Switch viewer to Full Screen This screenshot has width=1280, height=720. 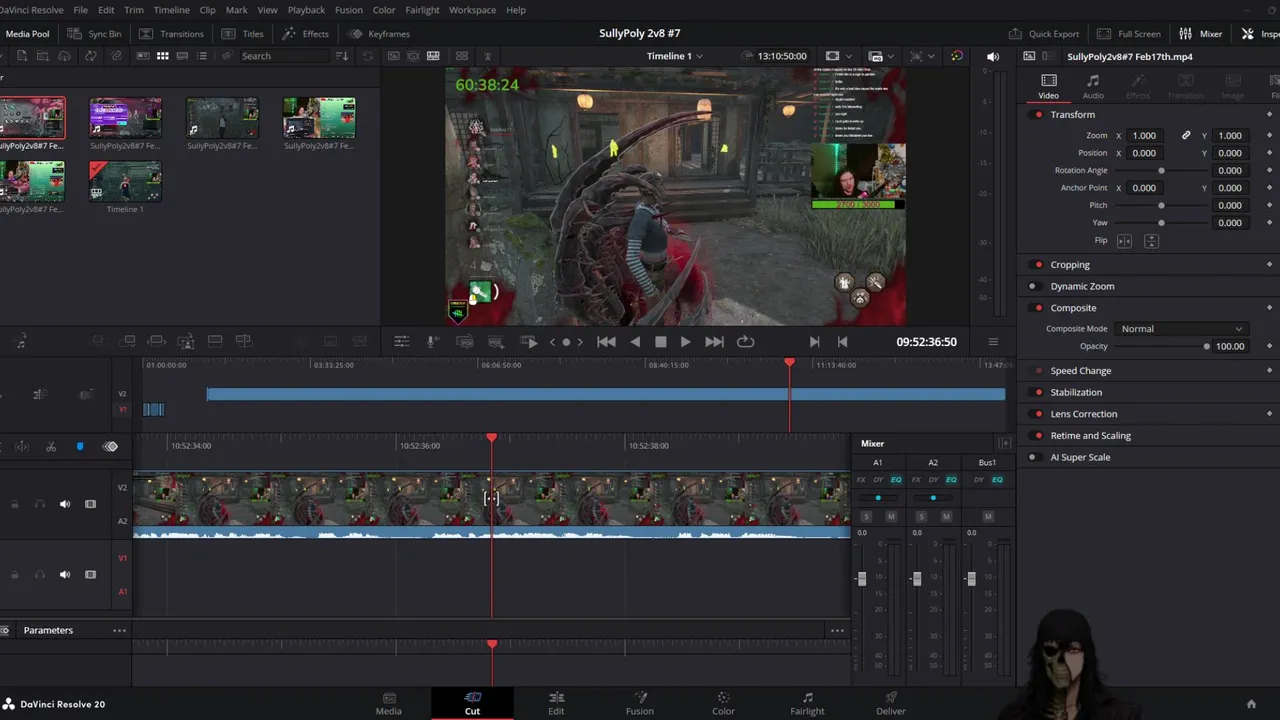[1129, 34]
